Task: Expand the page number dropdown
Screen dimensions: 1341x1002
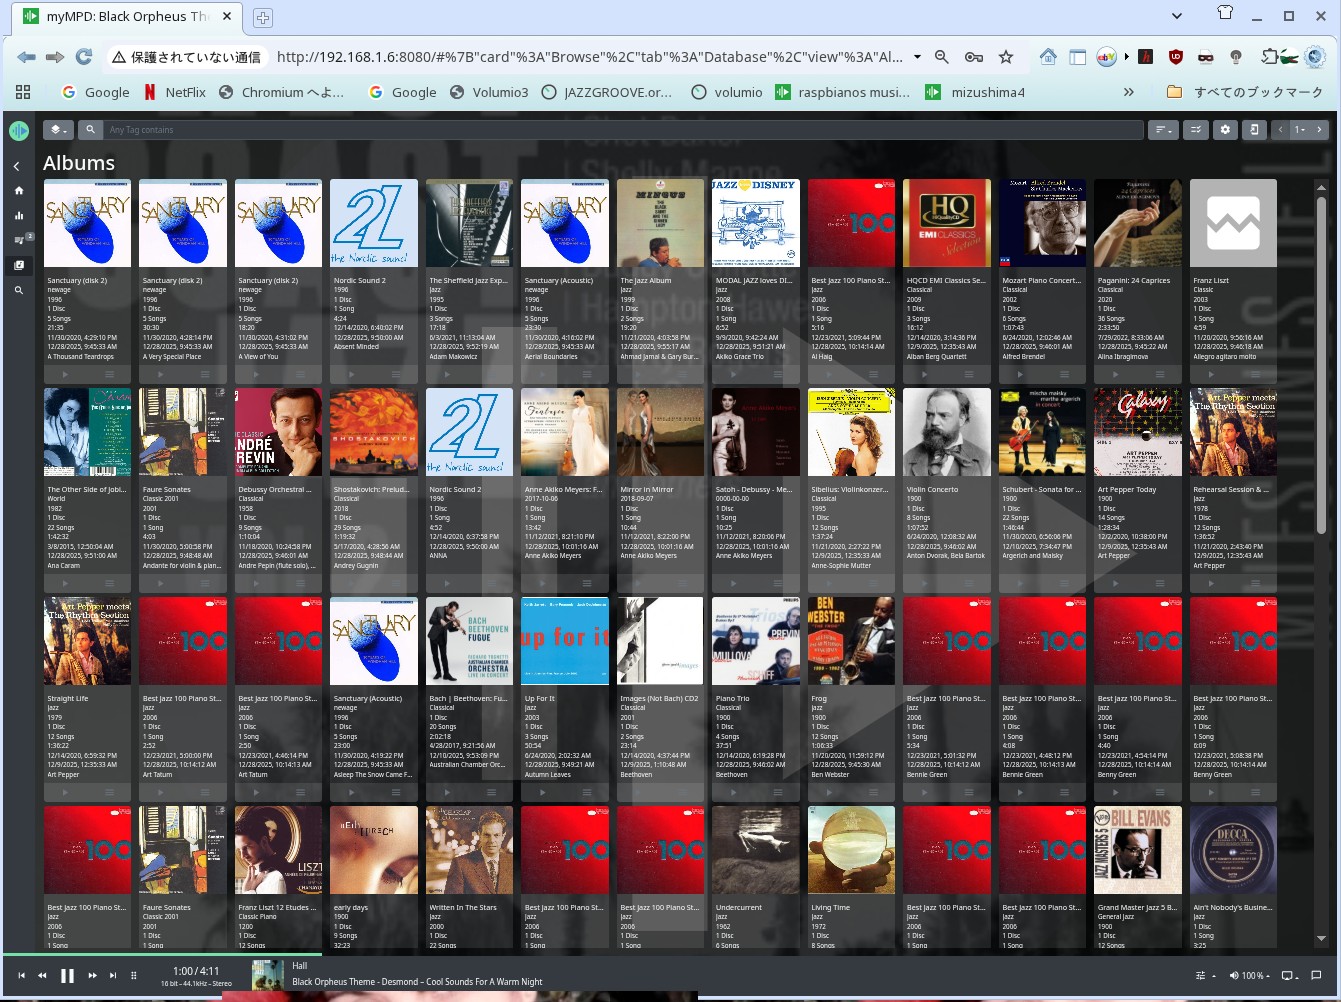Action: pos(1300,130)
